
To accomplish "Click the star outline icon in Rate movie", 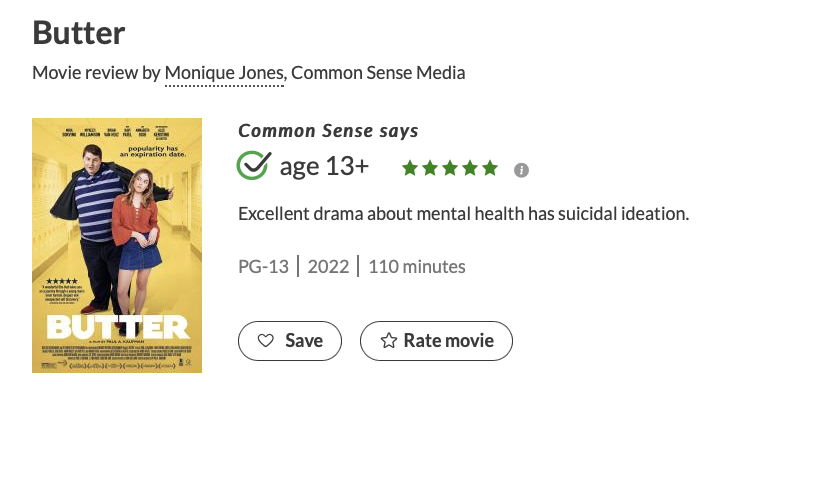I will click(389, 341).
